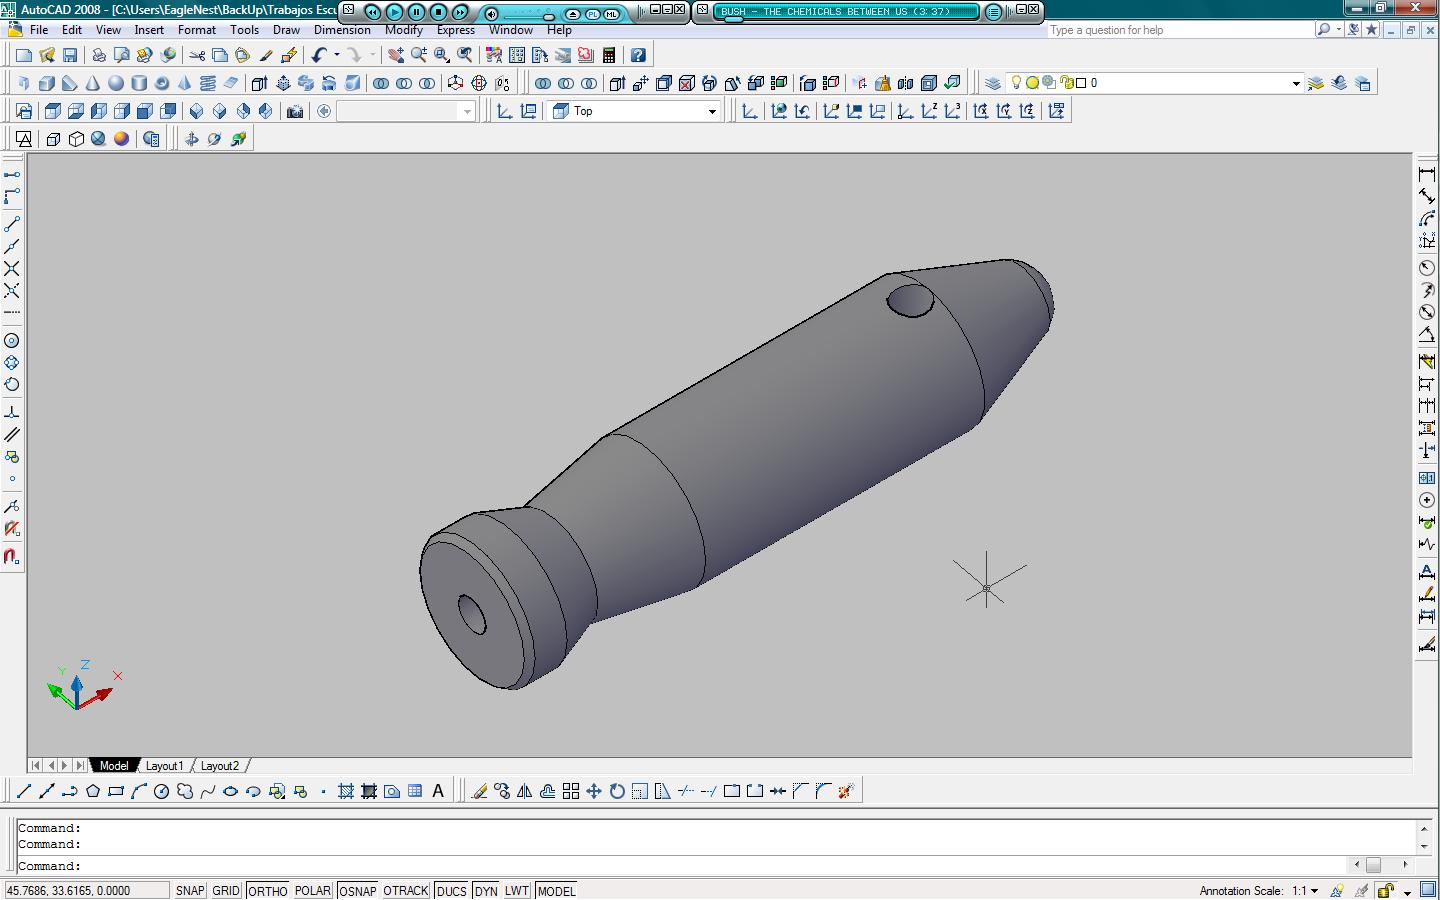Click the Rotate tool in the Modify toolbar

click(x=617, y=791)
